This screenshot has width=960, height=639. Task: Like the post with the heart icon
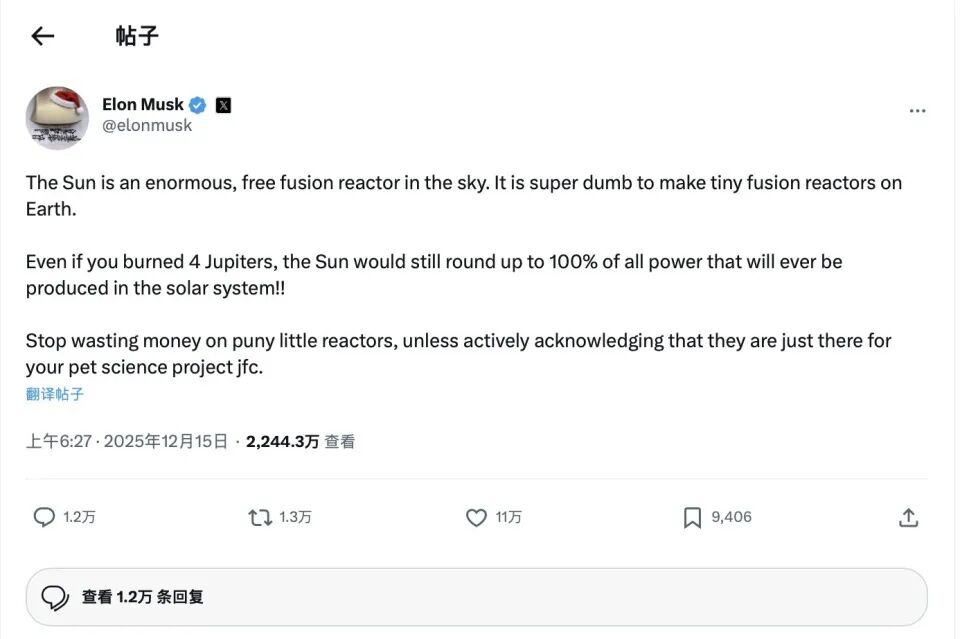click(x=477, y=517)
